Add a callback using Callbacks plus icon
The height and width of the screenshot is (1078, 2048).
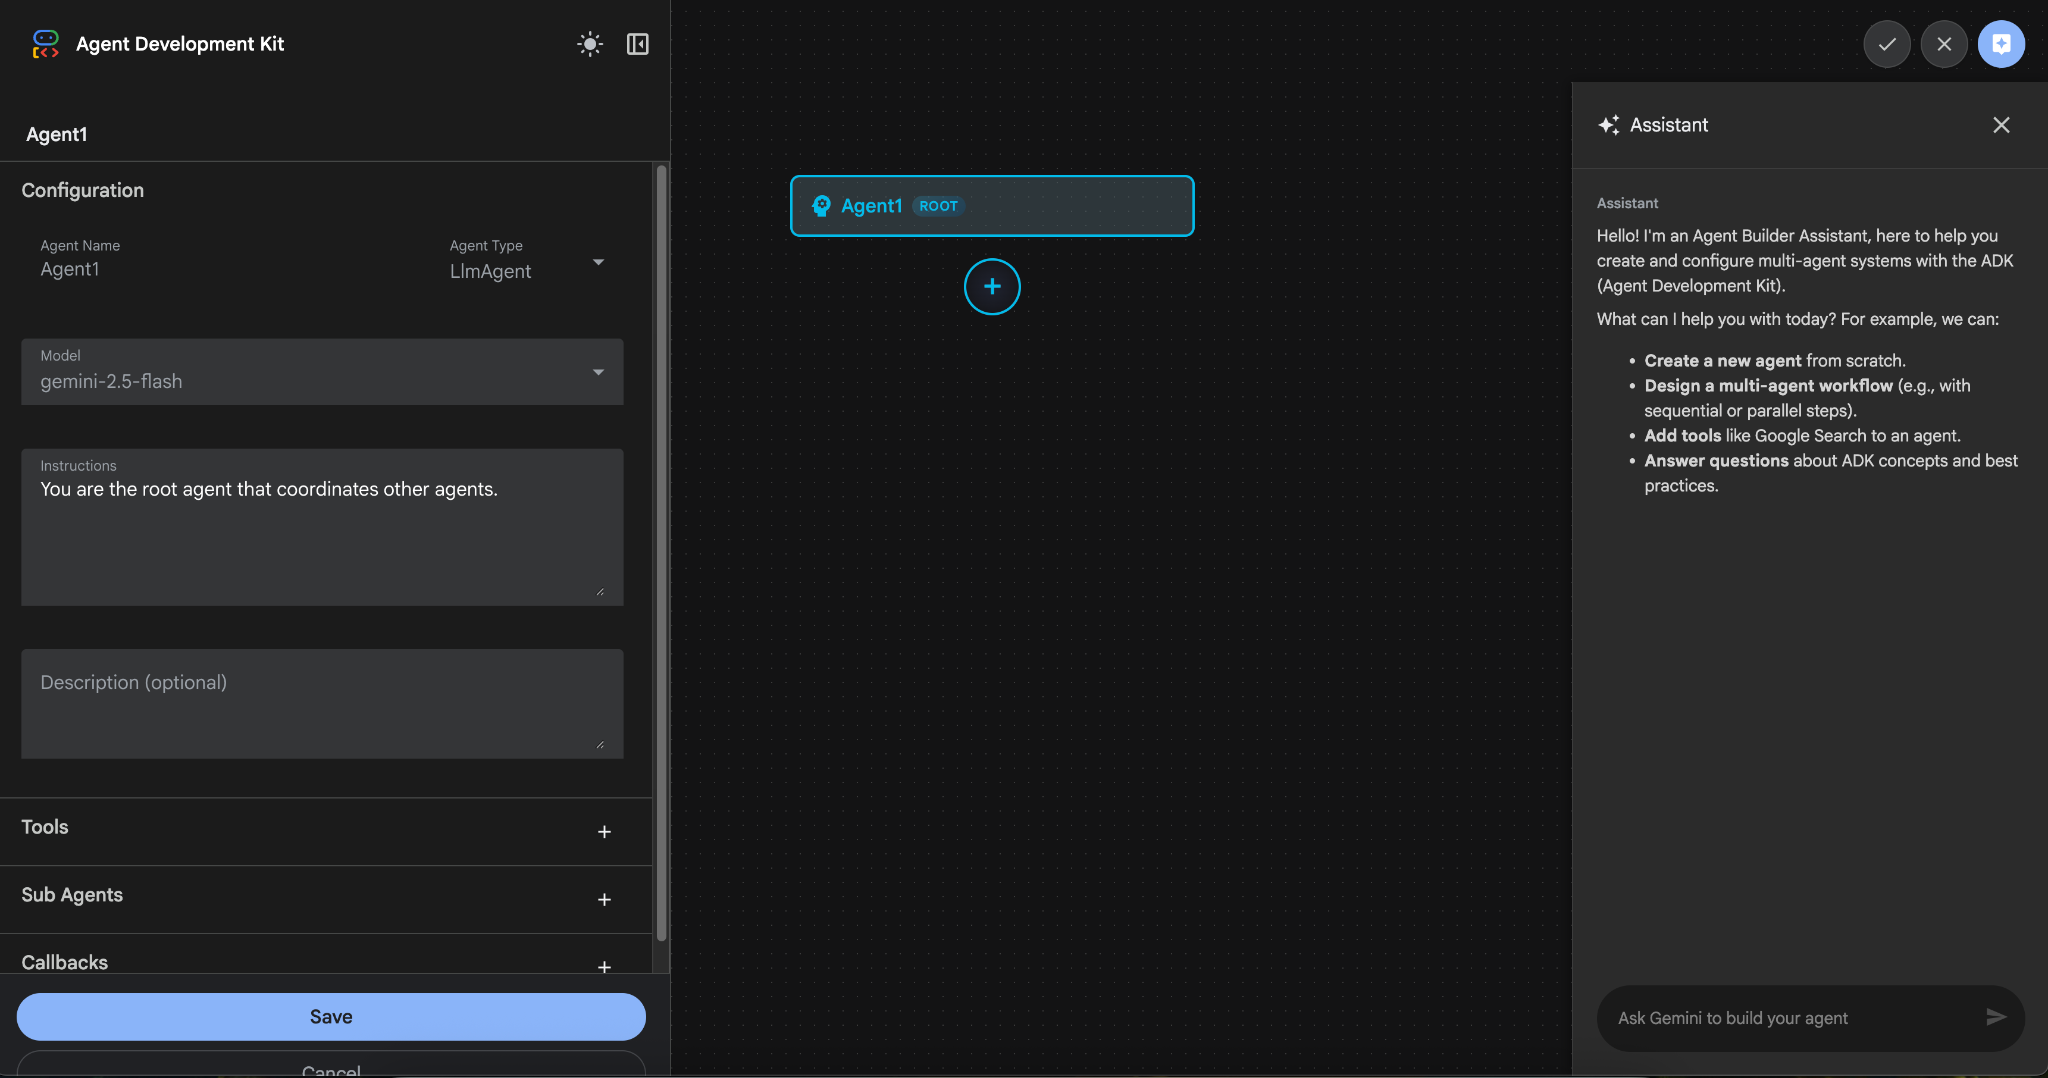click(x=604, y=966)
